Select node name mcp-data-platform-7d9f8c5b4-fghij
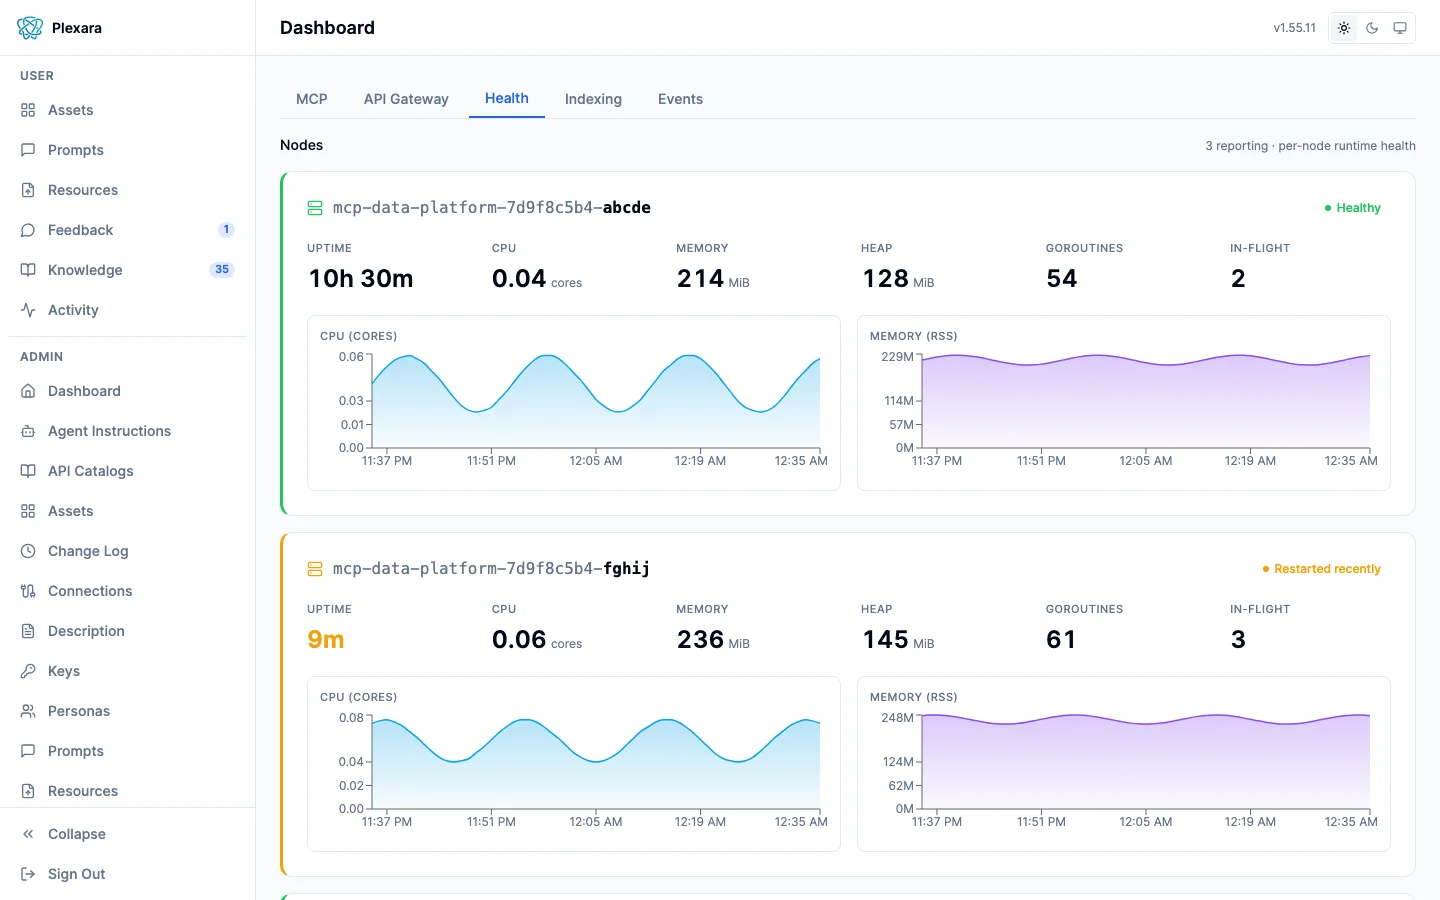This screenshot has width=1440, height=900. (x=491, y=569)
